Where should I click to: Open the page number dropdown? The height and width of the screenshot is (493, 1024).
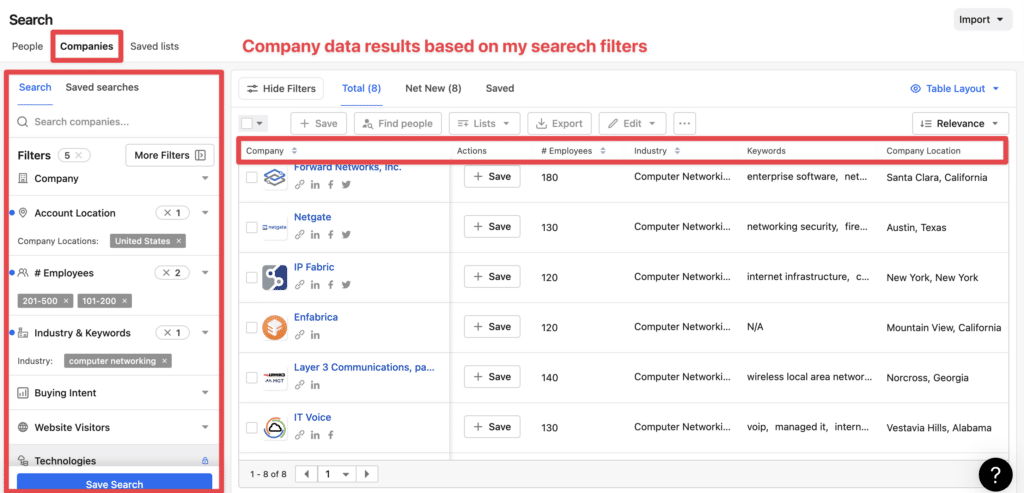337,473
